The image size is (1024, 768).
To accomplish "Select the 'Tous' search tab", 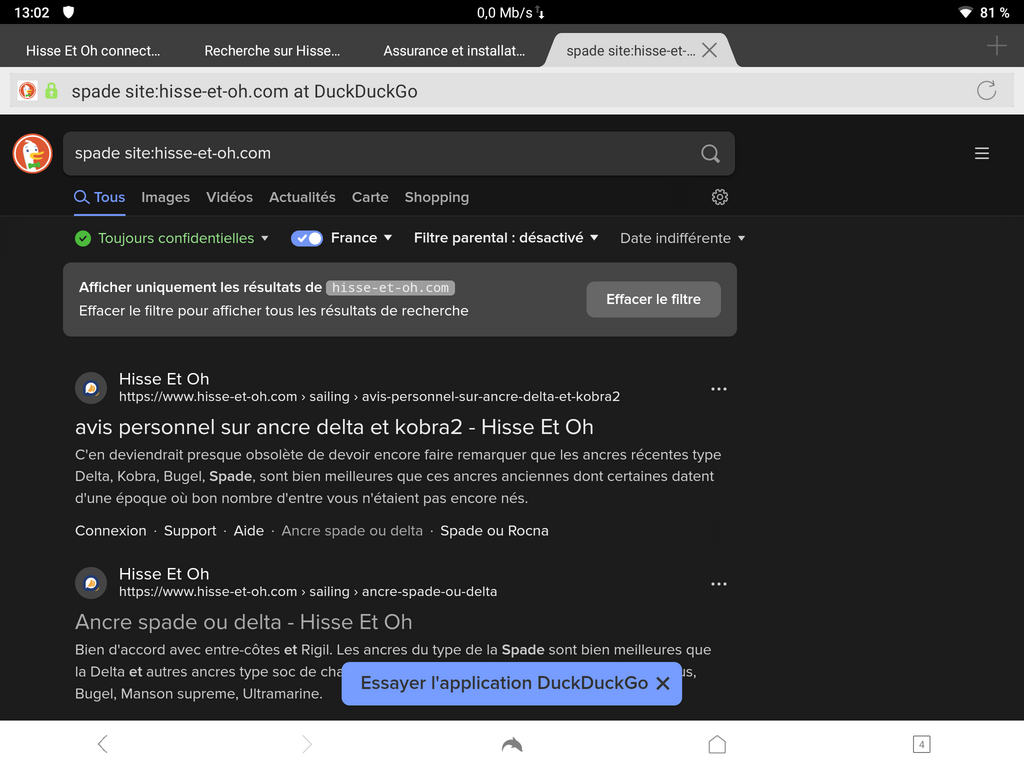I will [x=100, y=197].
